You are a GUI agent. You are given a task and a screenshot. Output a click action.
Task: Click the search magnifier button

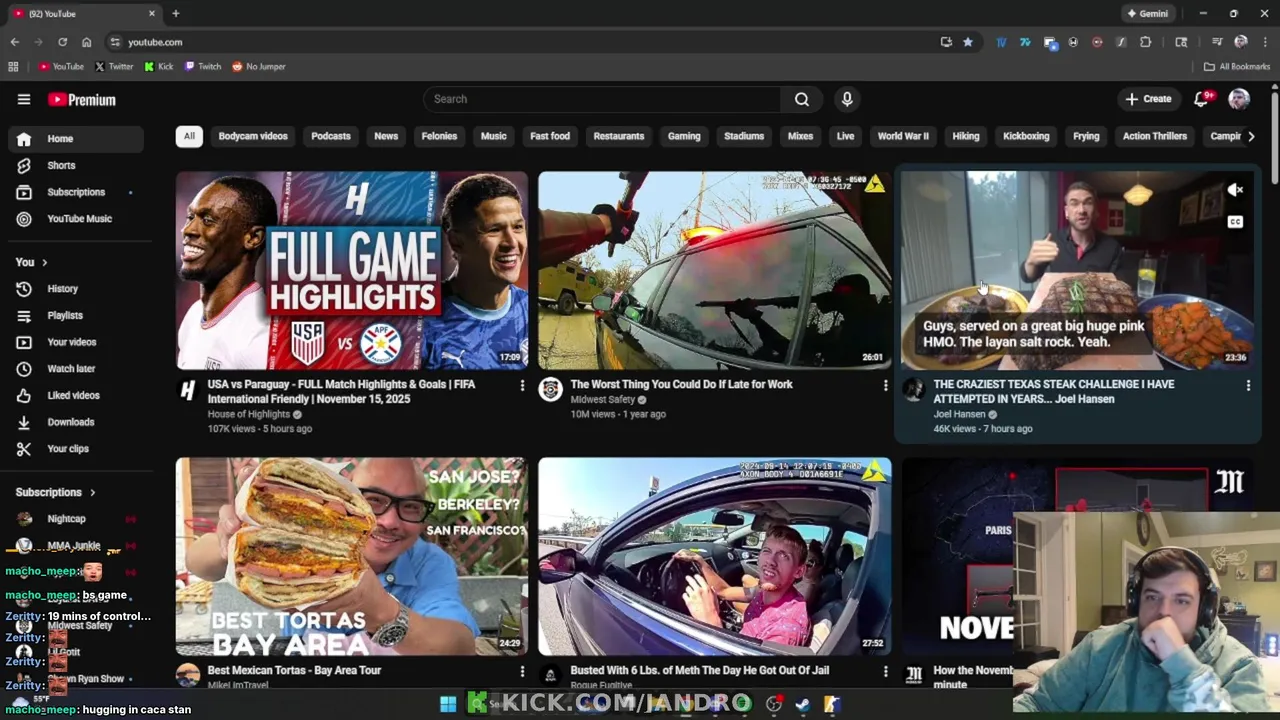point(801,99)
